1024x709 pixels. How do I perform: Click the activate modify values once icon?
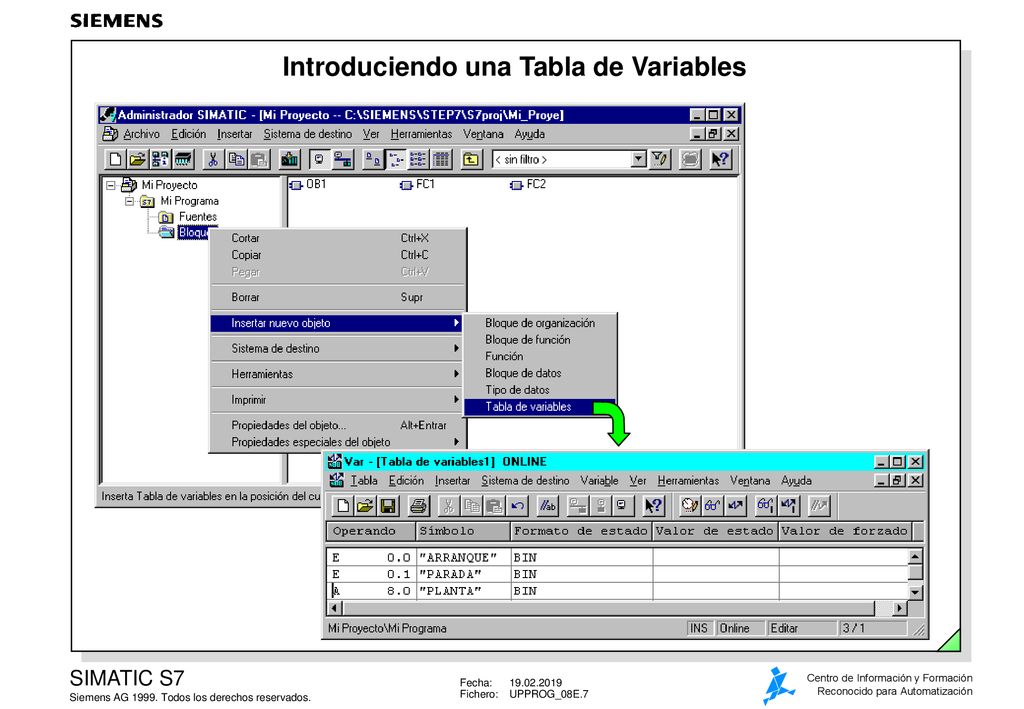pos(788,505)
